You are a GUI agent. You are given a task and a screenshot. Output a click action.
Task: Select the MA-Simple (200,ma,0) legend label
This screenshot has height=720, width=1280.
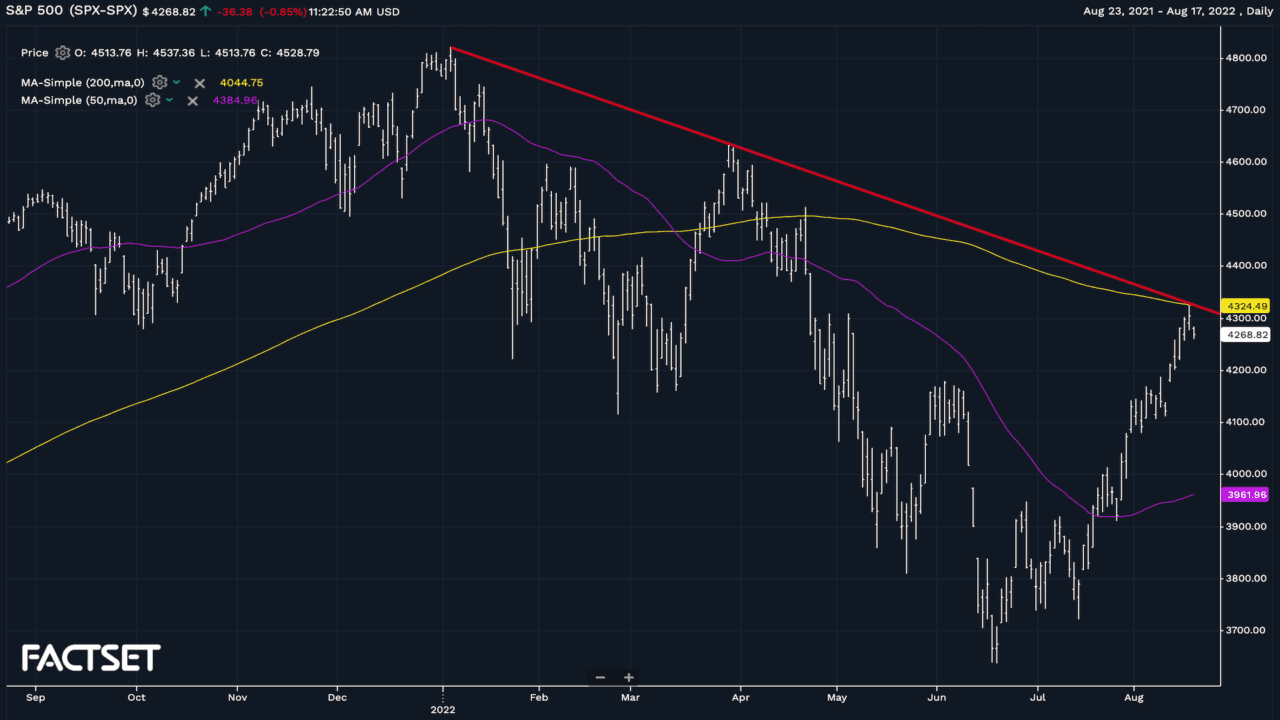tap(81, 82)
